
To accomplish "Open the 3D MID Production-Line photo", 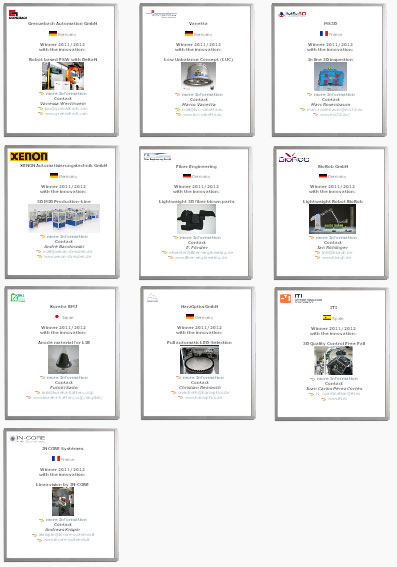I will [64, 218].
